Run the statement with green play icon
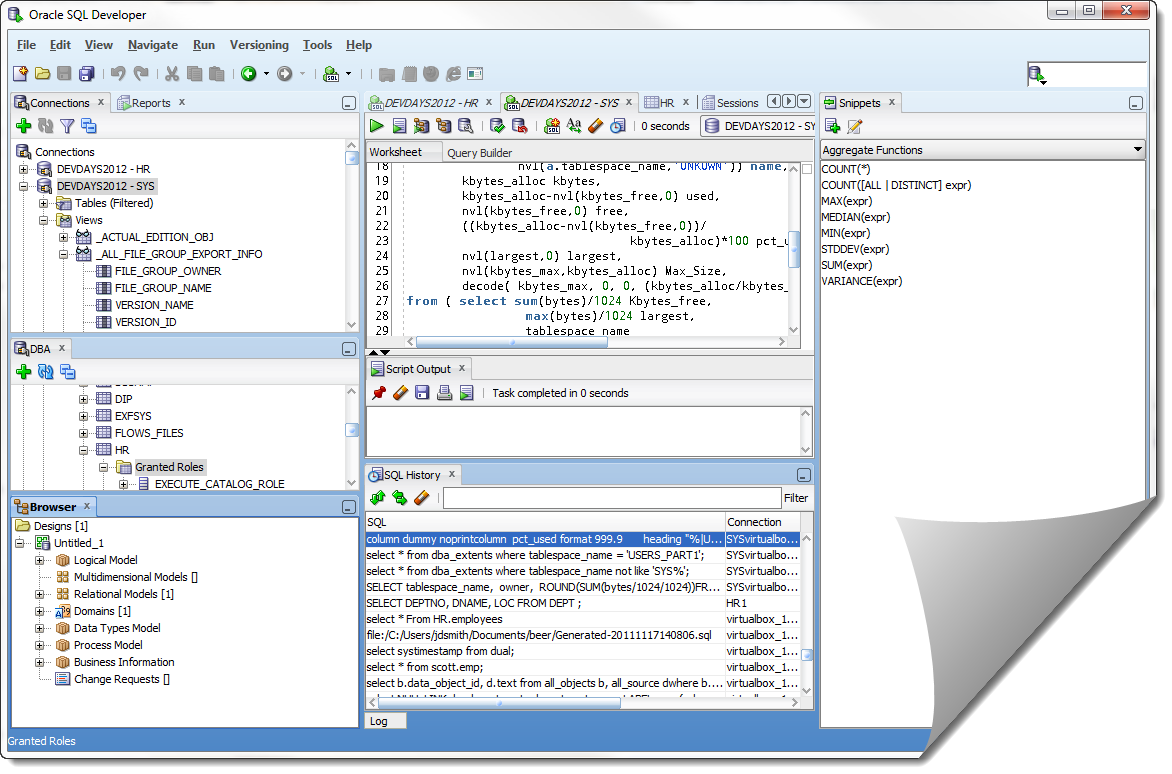1172x774 pixels. click(377, 126)
